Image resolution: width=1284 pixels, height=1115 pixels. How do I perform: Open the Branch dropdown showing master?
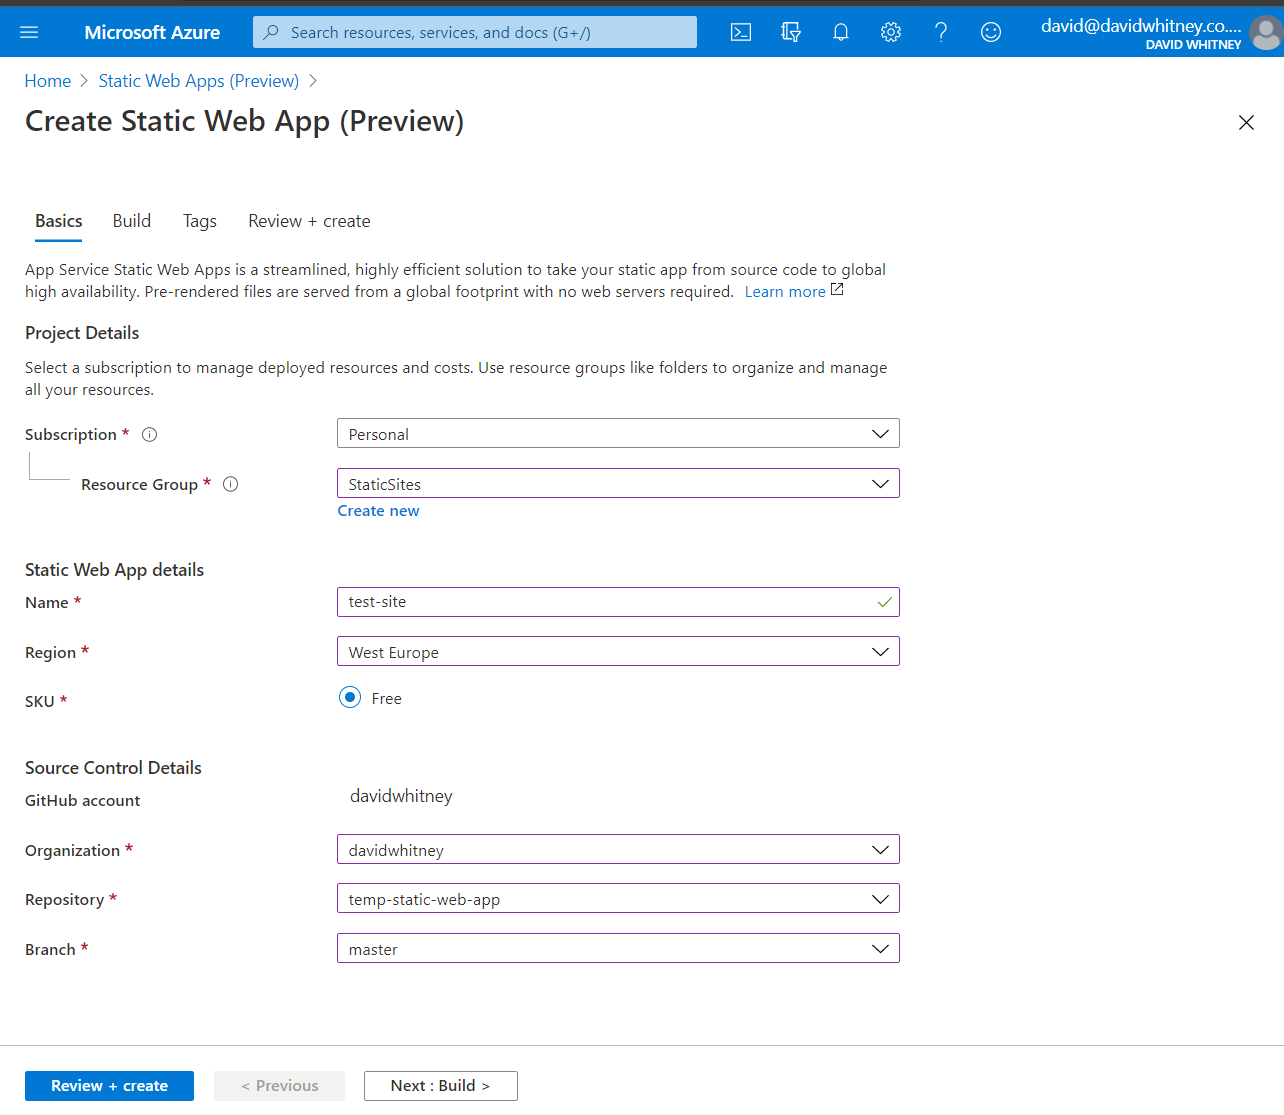pos(618,949)
